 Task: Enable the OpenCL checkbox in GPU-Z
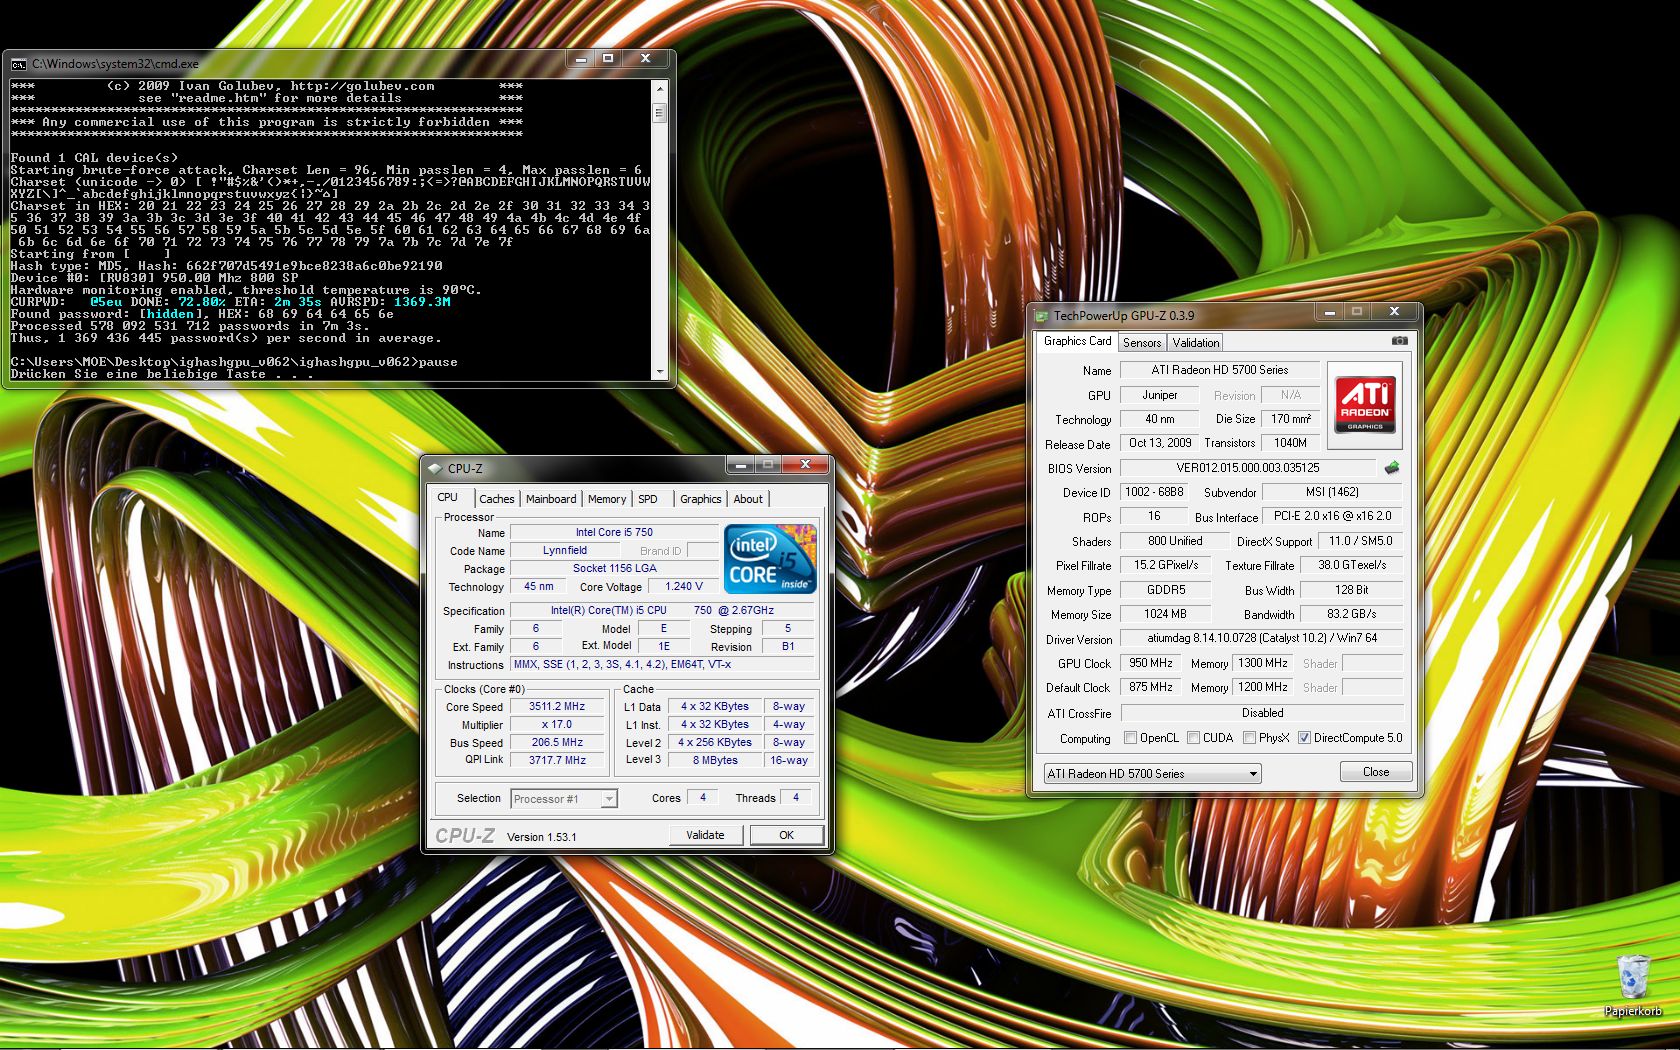coord(1130,738)
